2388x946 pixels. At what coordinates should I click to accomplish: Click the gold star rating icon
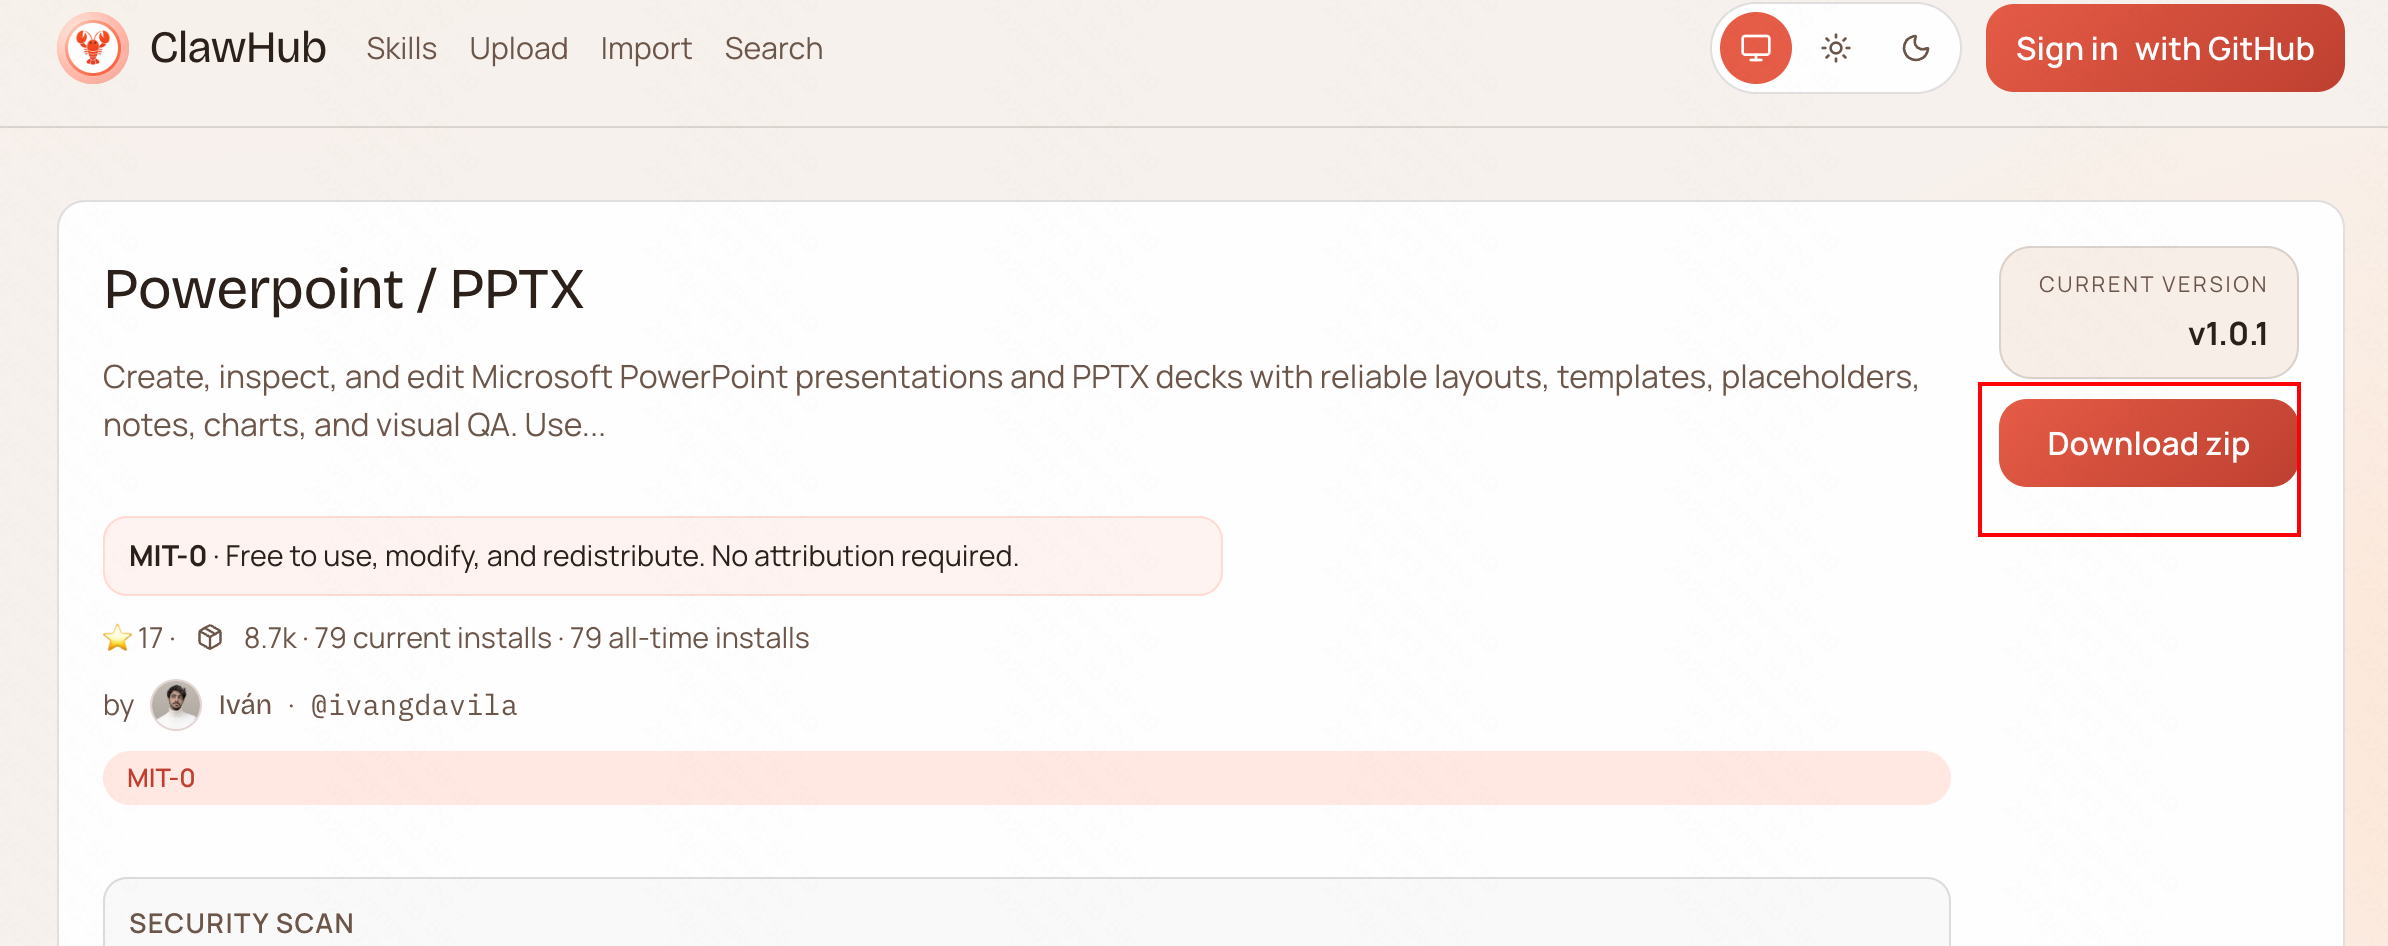[x=117, y=638]
